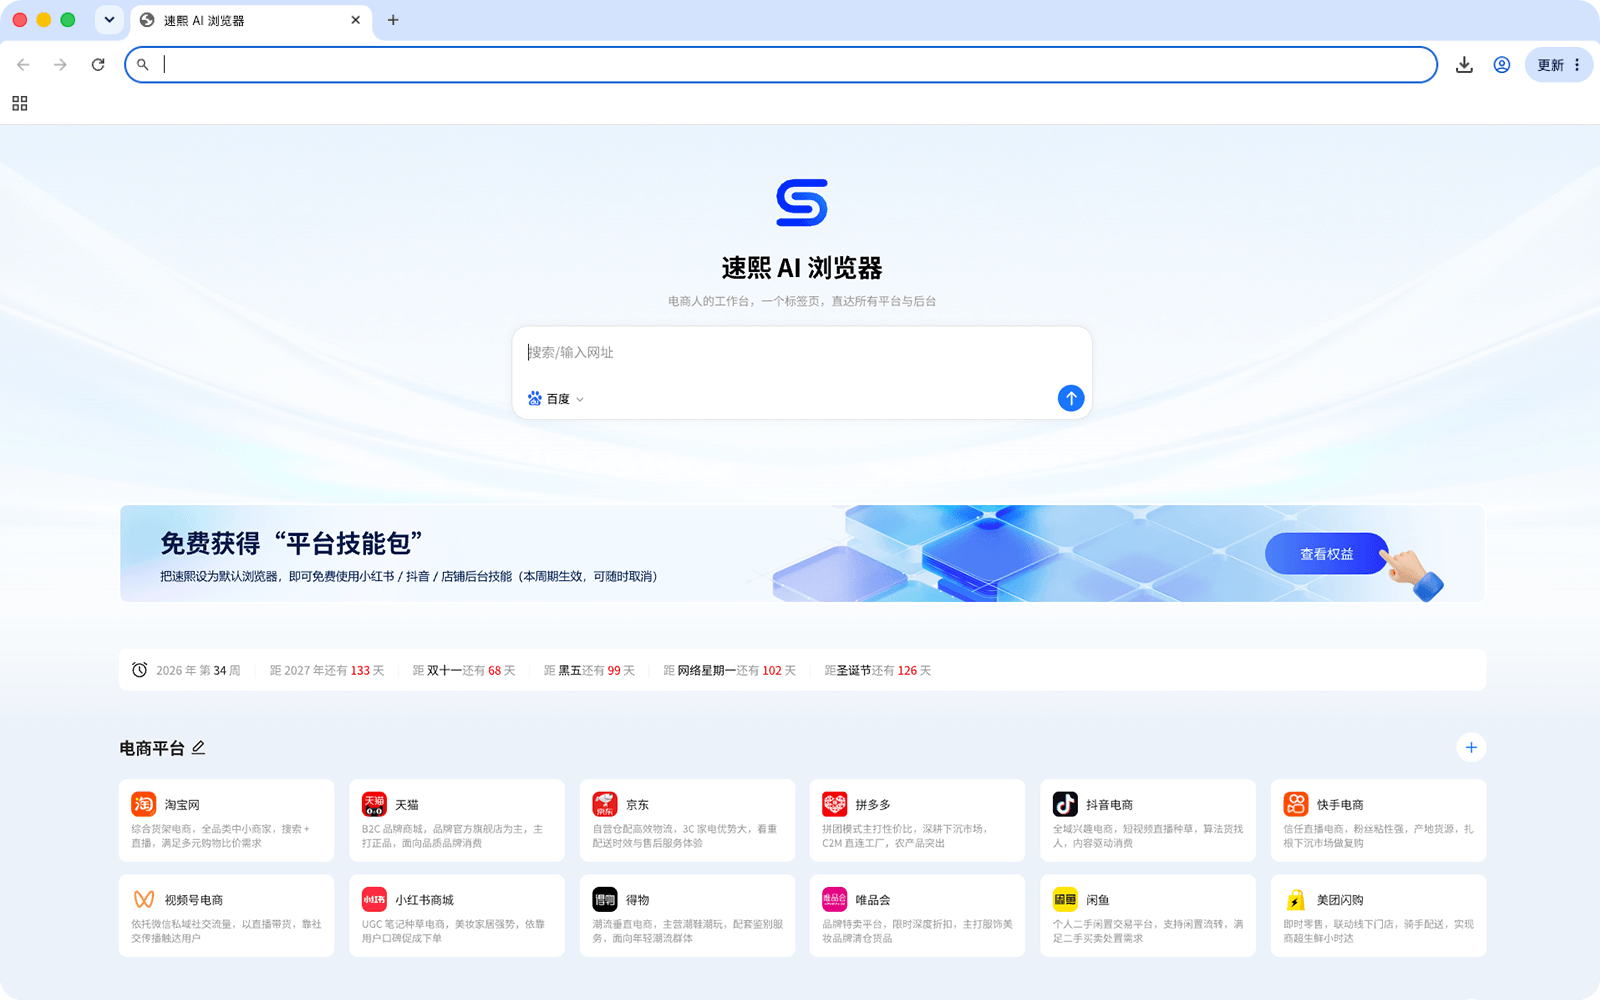Click 距黑五还有 99 天 countdown
Image resolution: width=1600 pixels, height=1000 pixels.
click(x=589, y=671)
